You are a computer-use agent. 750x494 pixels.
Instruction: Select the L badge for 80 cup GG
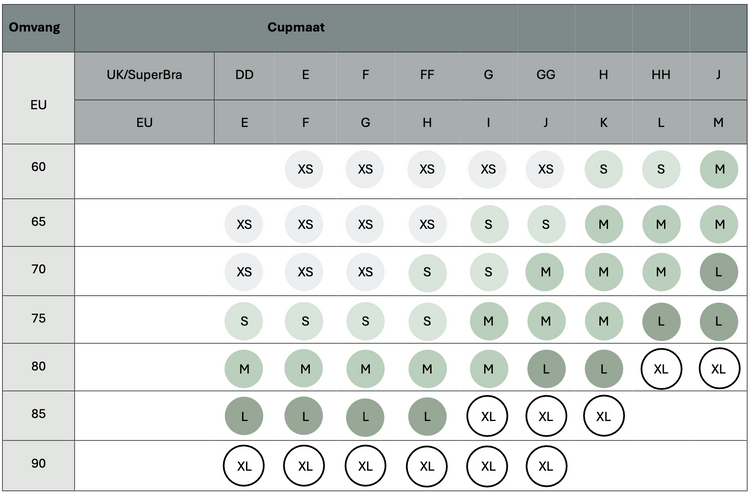(x=545, y=368)
